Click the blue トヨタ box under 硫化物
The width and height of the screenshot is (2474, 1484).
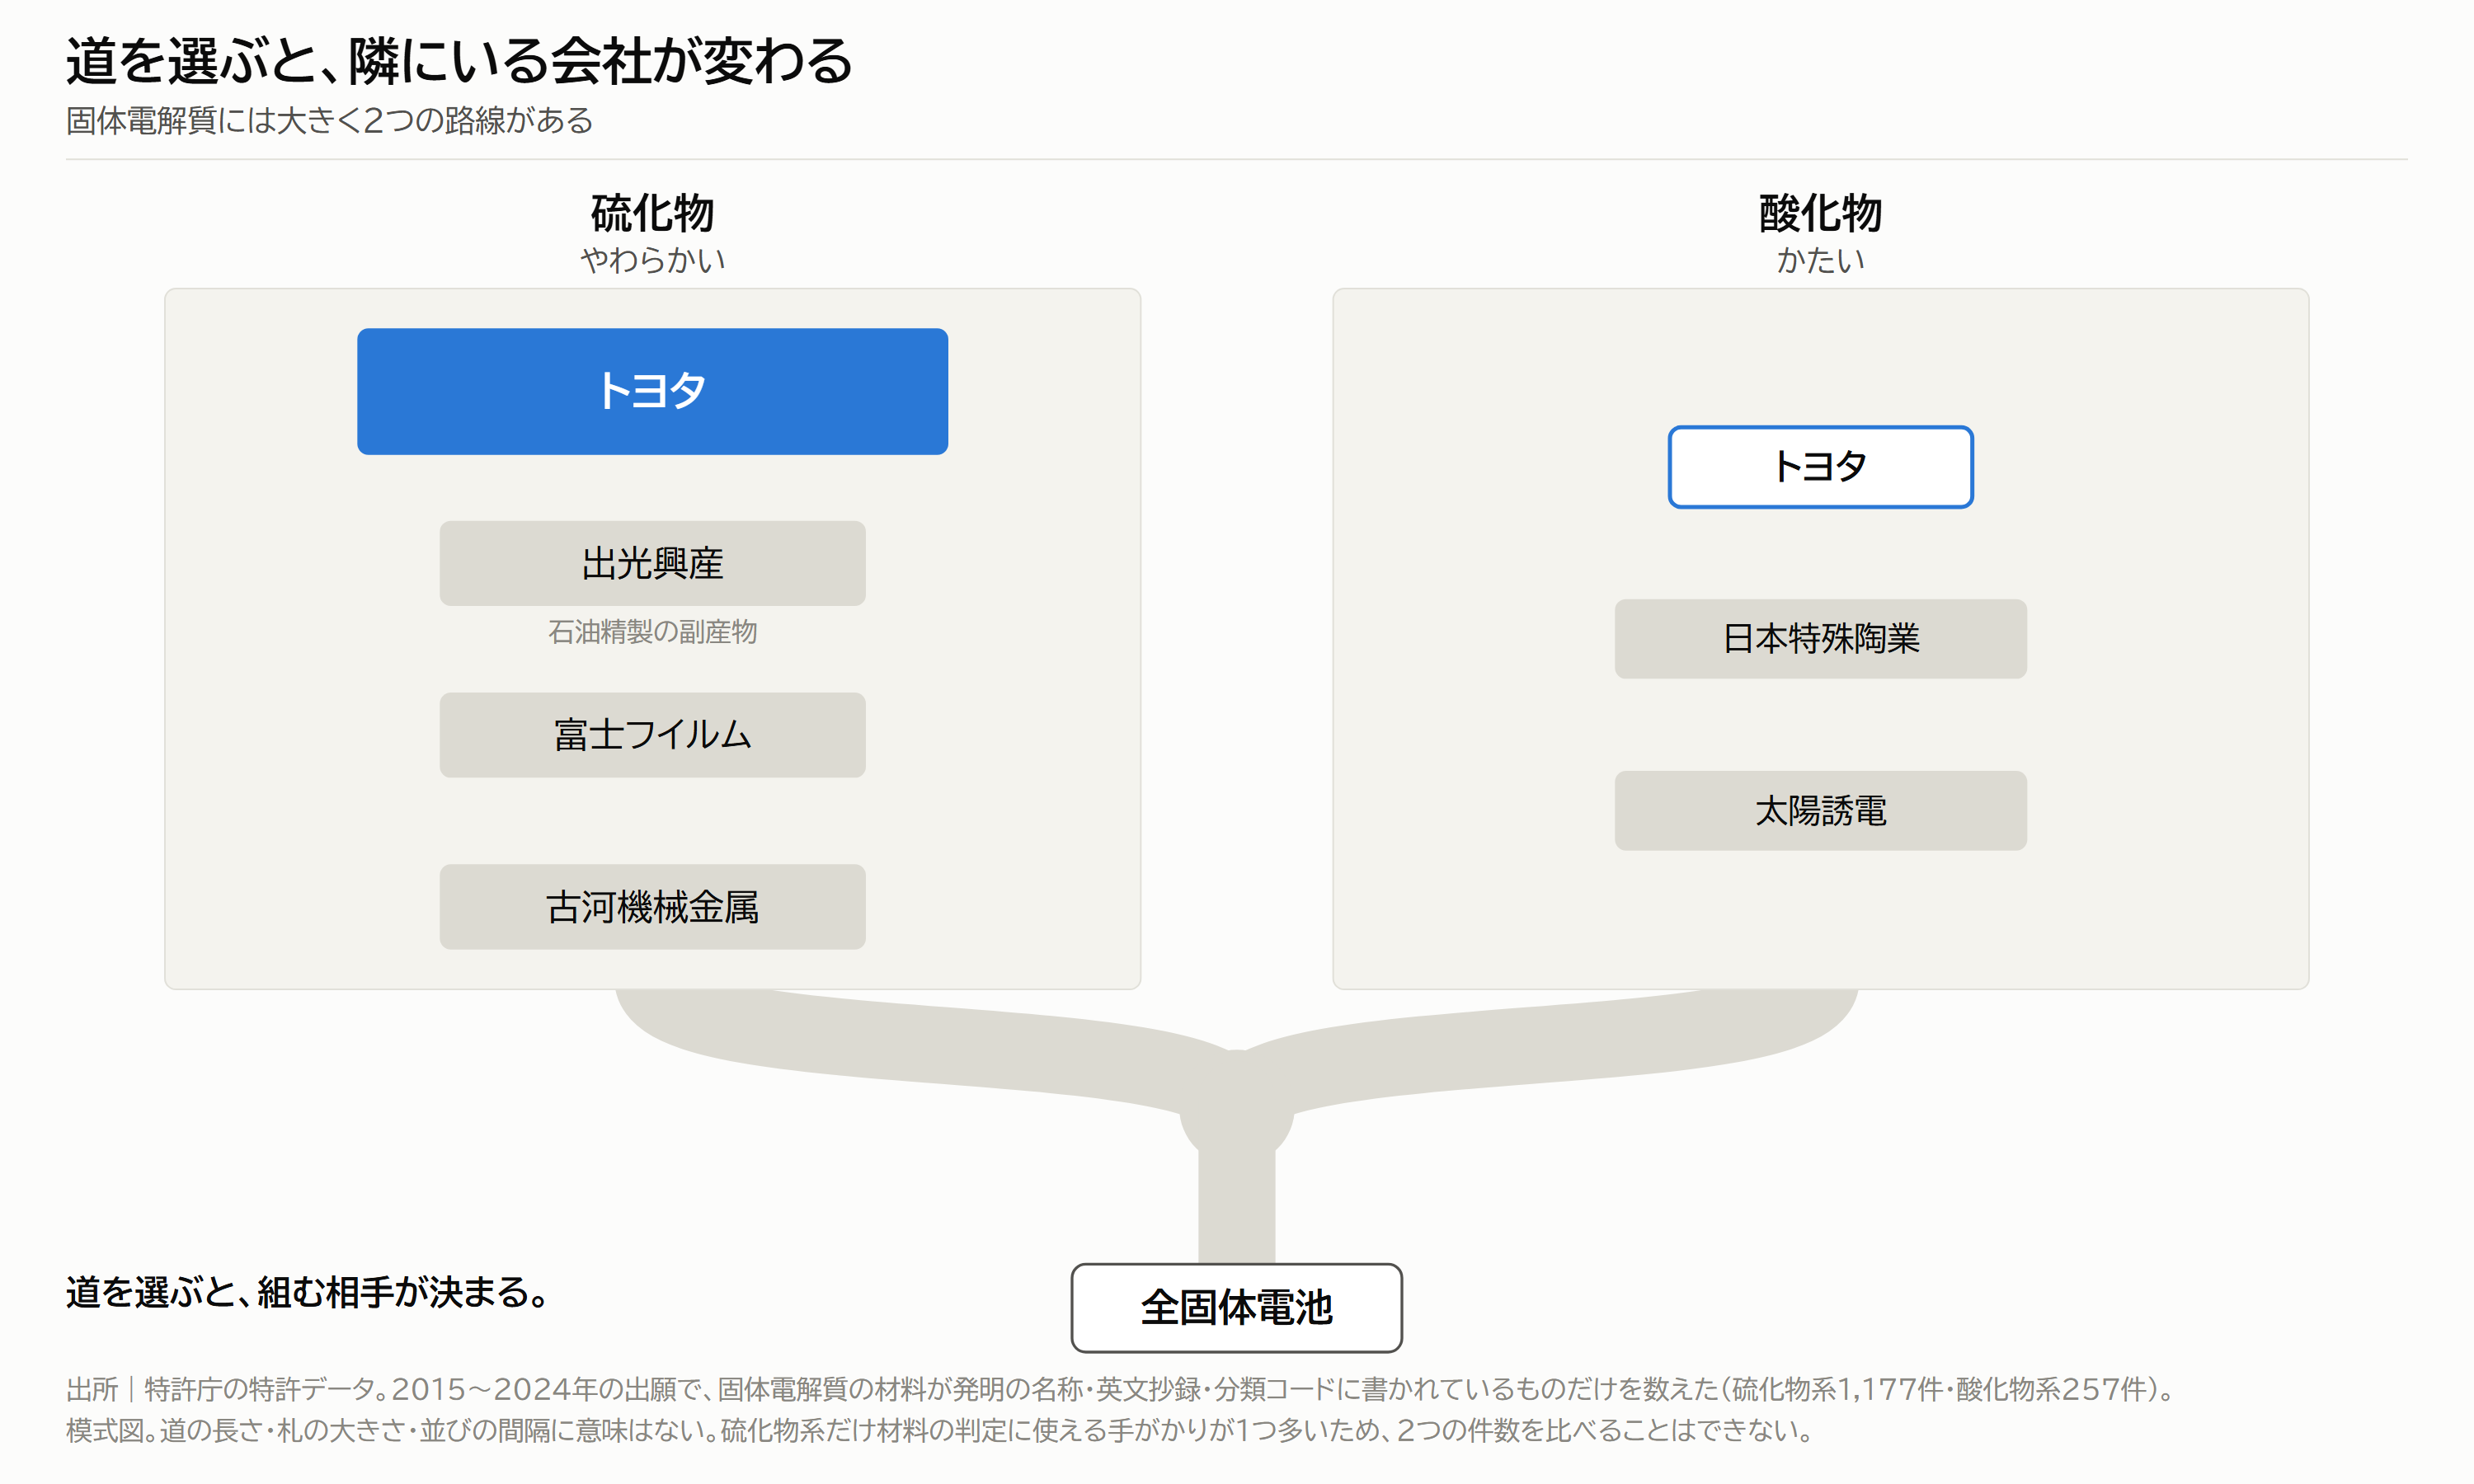(652, 391)
